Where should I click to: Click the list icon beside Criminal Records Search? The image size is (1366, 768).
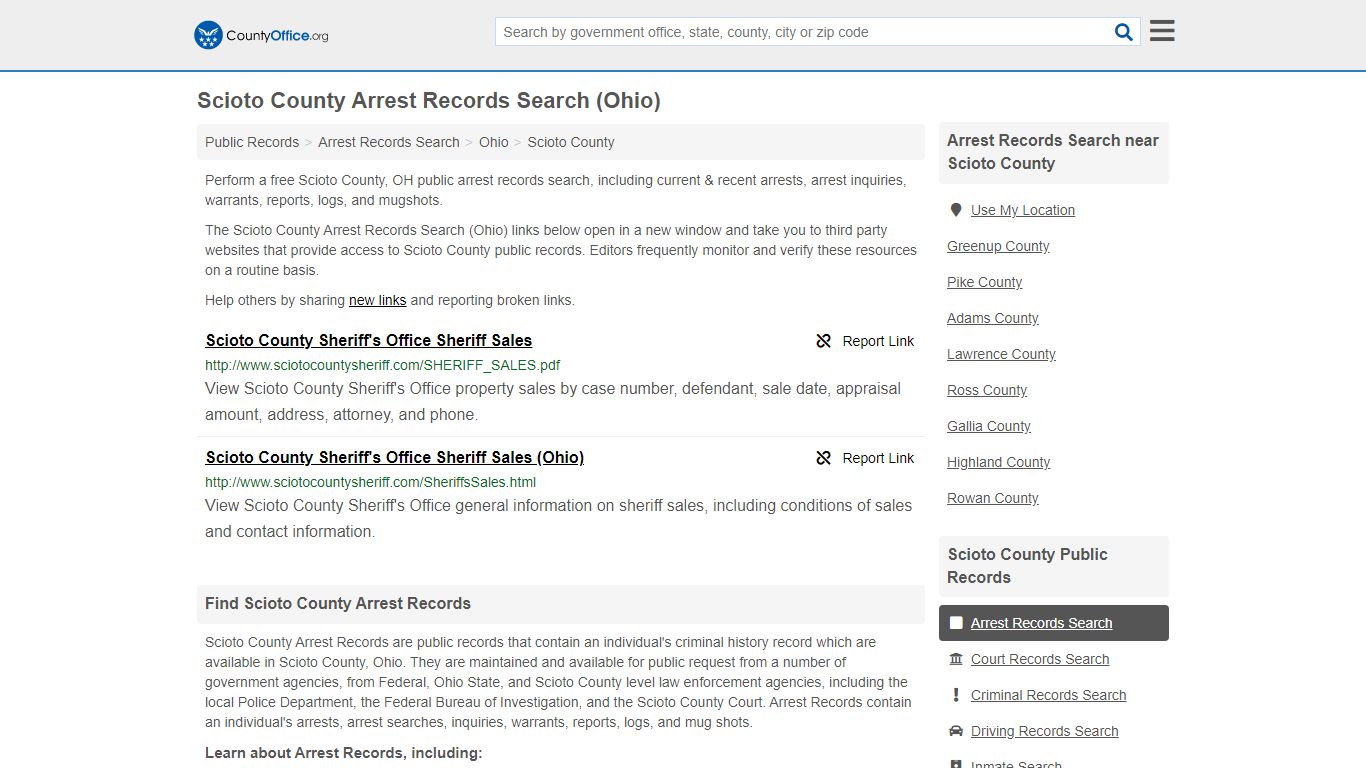(x=956, y=695)
